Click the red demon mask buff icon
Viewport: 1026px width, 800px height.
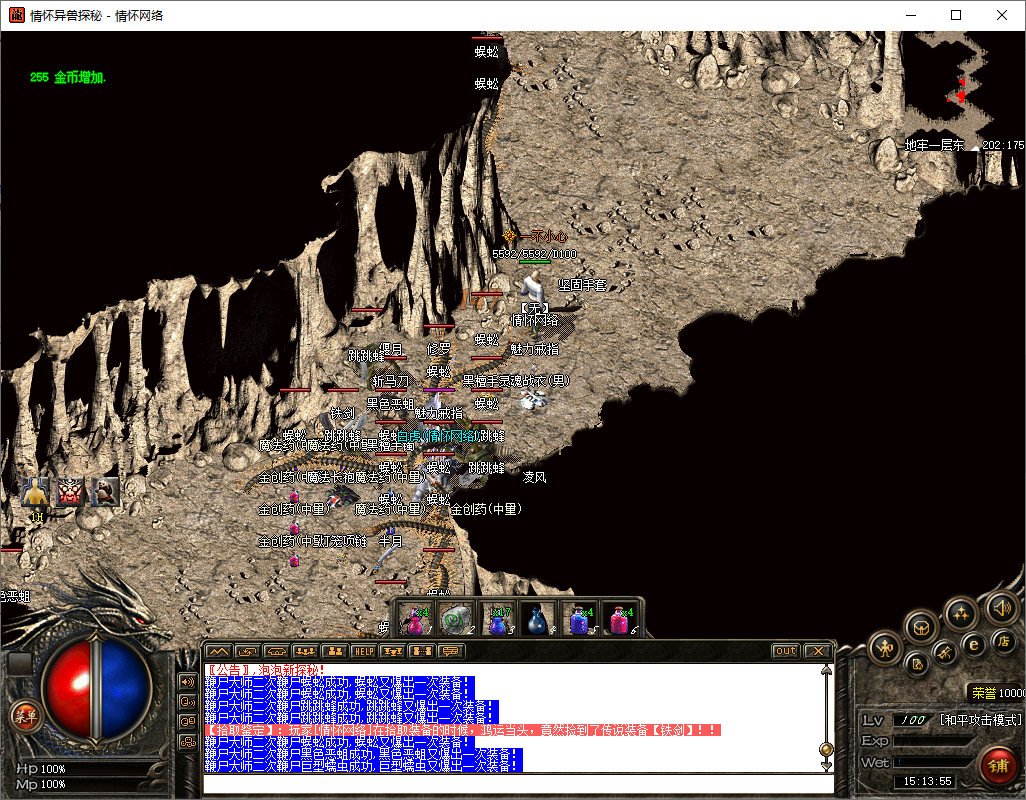point(71,493)
